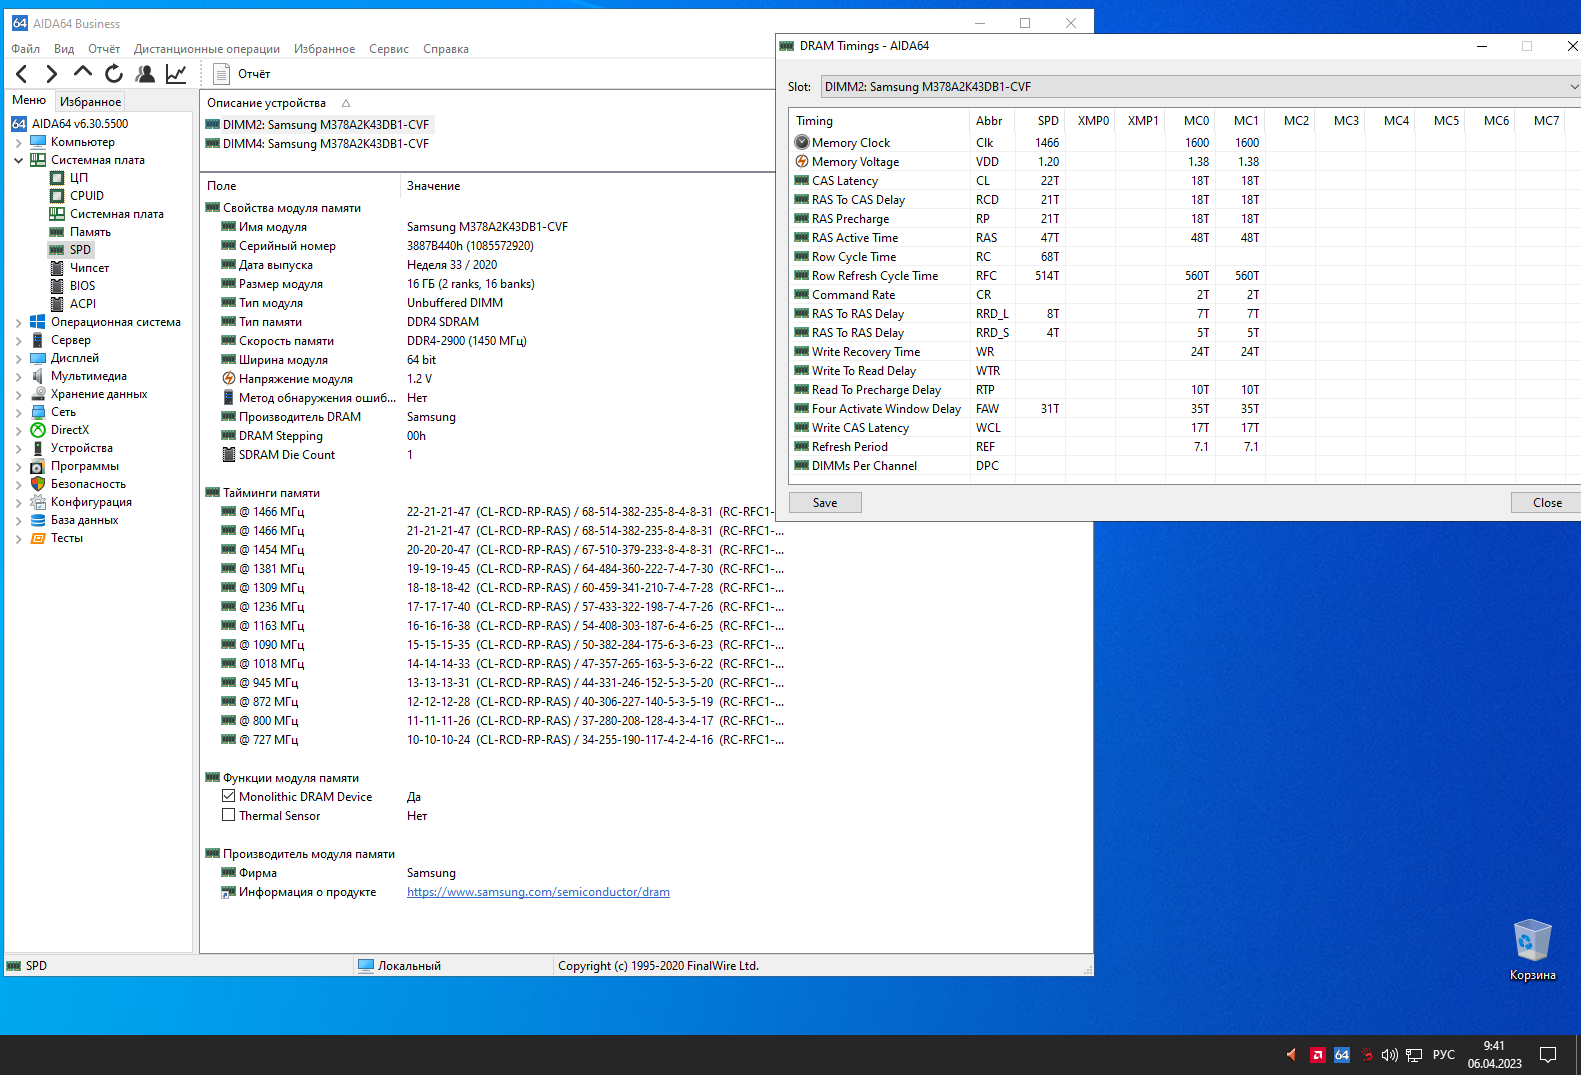Open the Справка menu

coord(446,49)
